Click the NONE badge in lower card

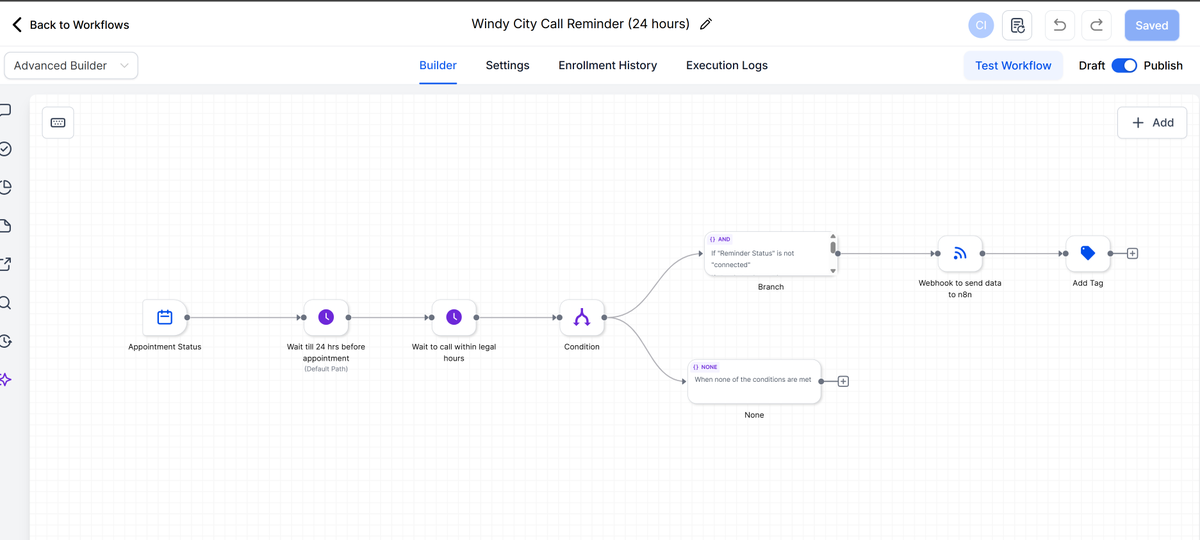(x=705, y=367)
